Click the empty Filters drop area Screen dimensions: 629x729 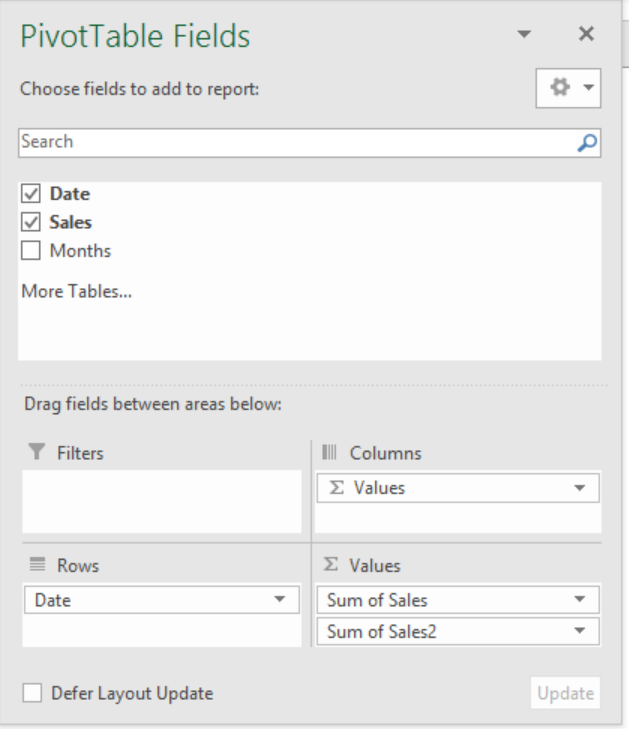tap(162, 501)
